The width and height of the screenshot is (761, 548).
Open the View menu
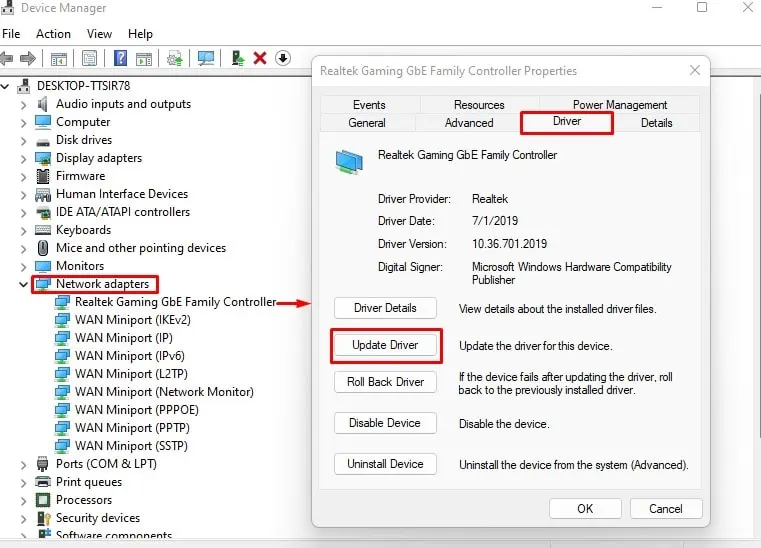(x=99, y=34)
